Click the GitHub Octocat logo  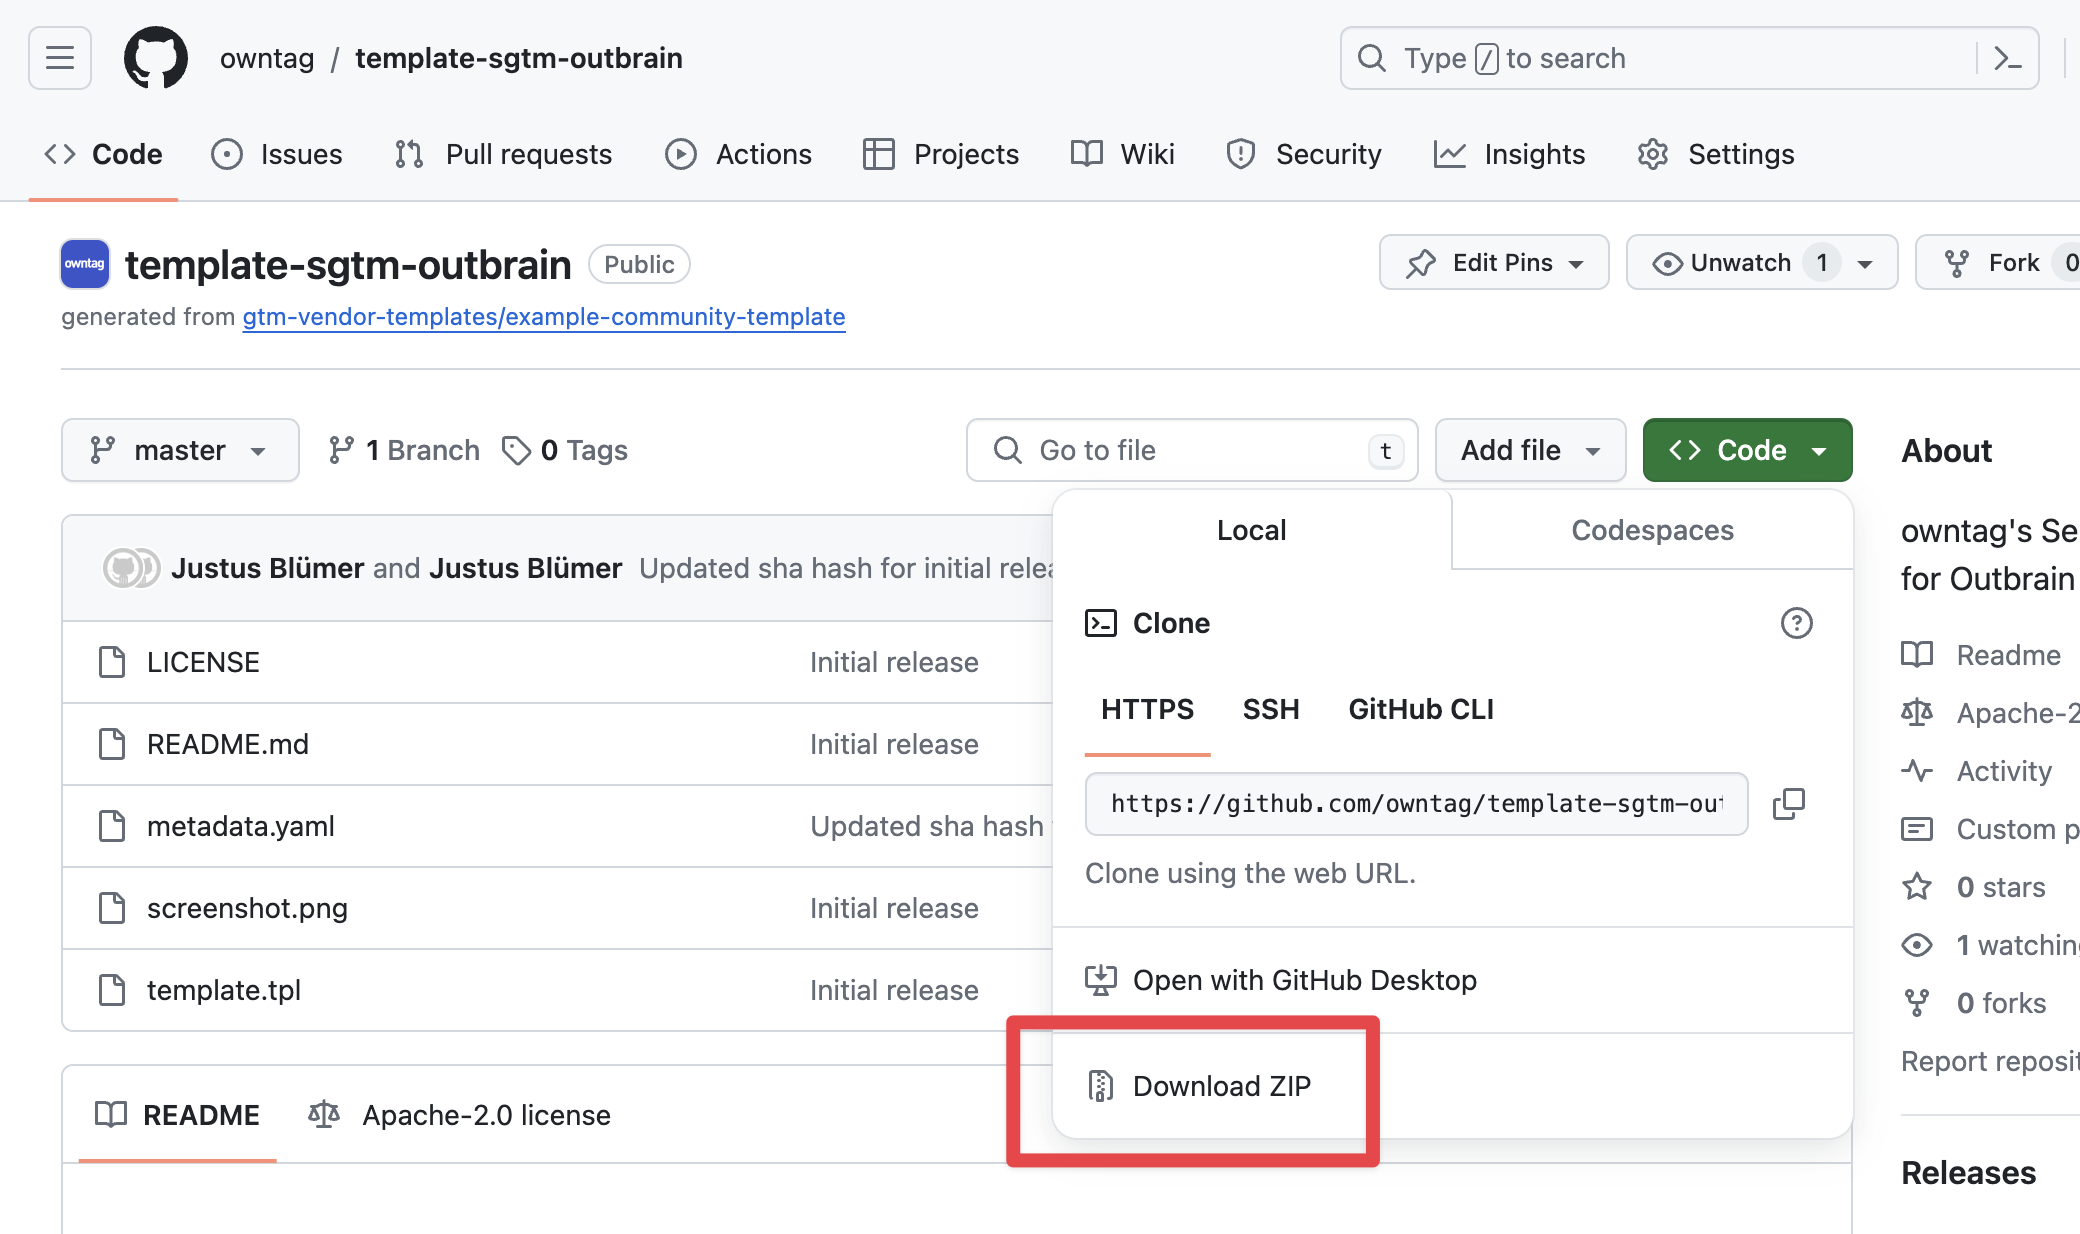[155, 58]
